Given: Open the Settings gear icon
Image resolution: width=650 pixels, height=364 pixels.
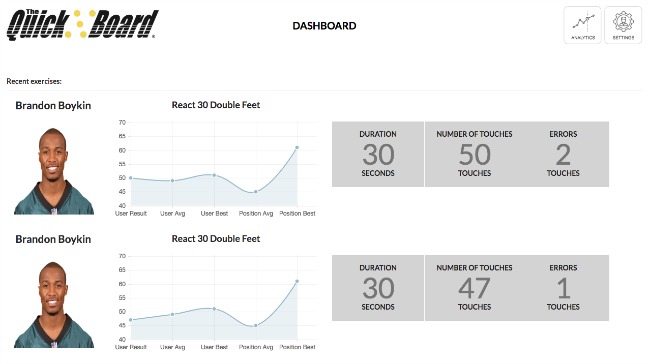Looking at the screenshot, I should [x=623, y=25].
